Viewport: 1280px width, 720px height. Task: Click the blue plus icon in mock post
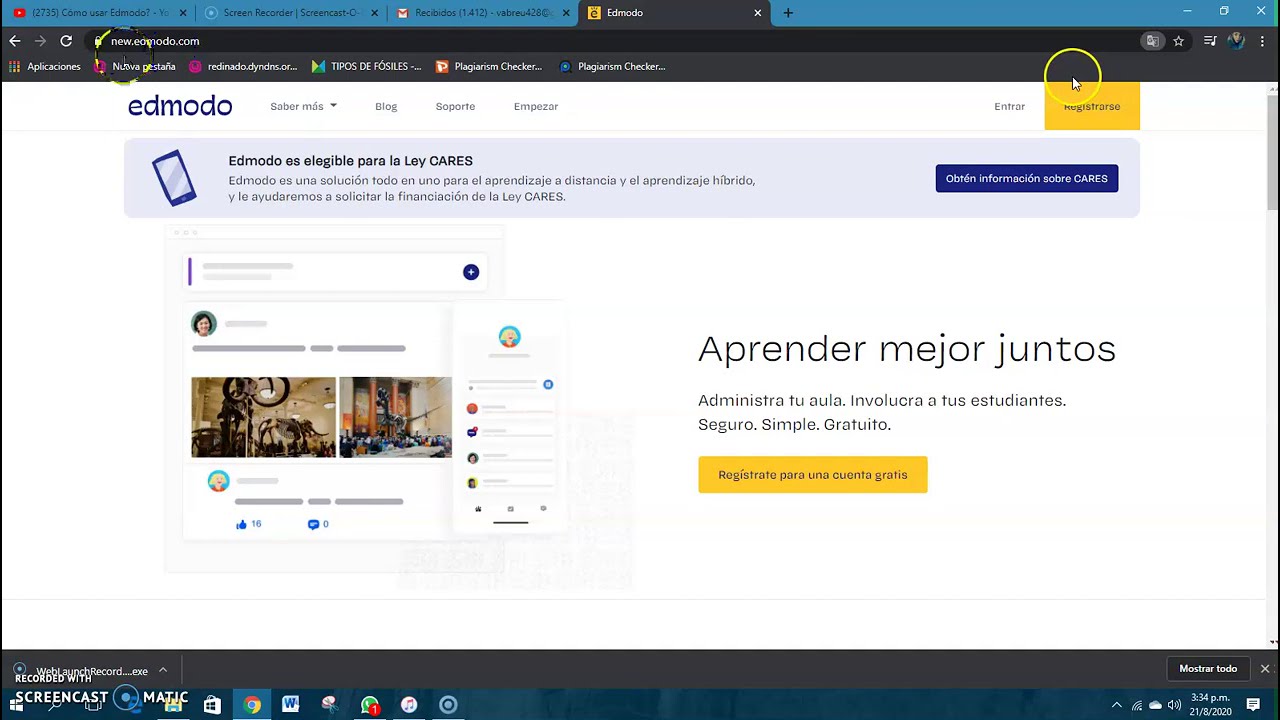coord(471,272)
